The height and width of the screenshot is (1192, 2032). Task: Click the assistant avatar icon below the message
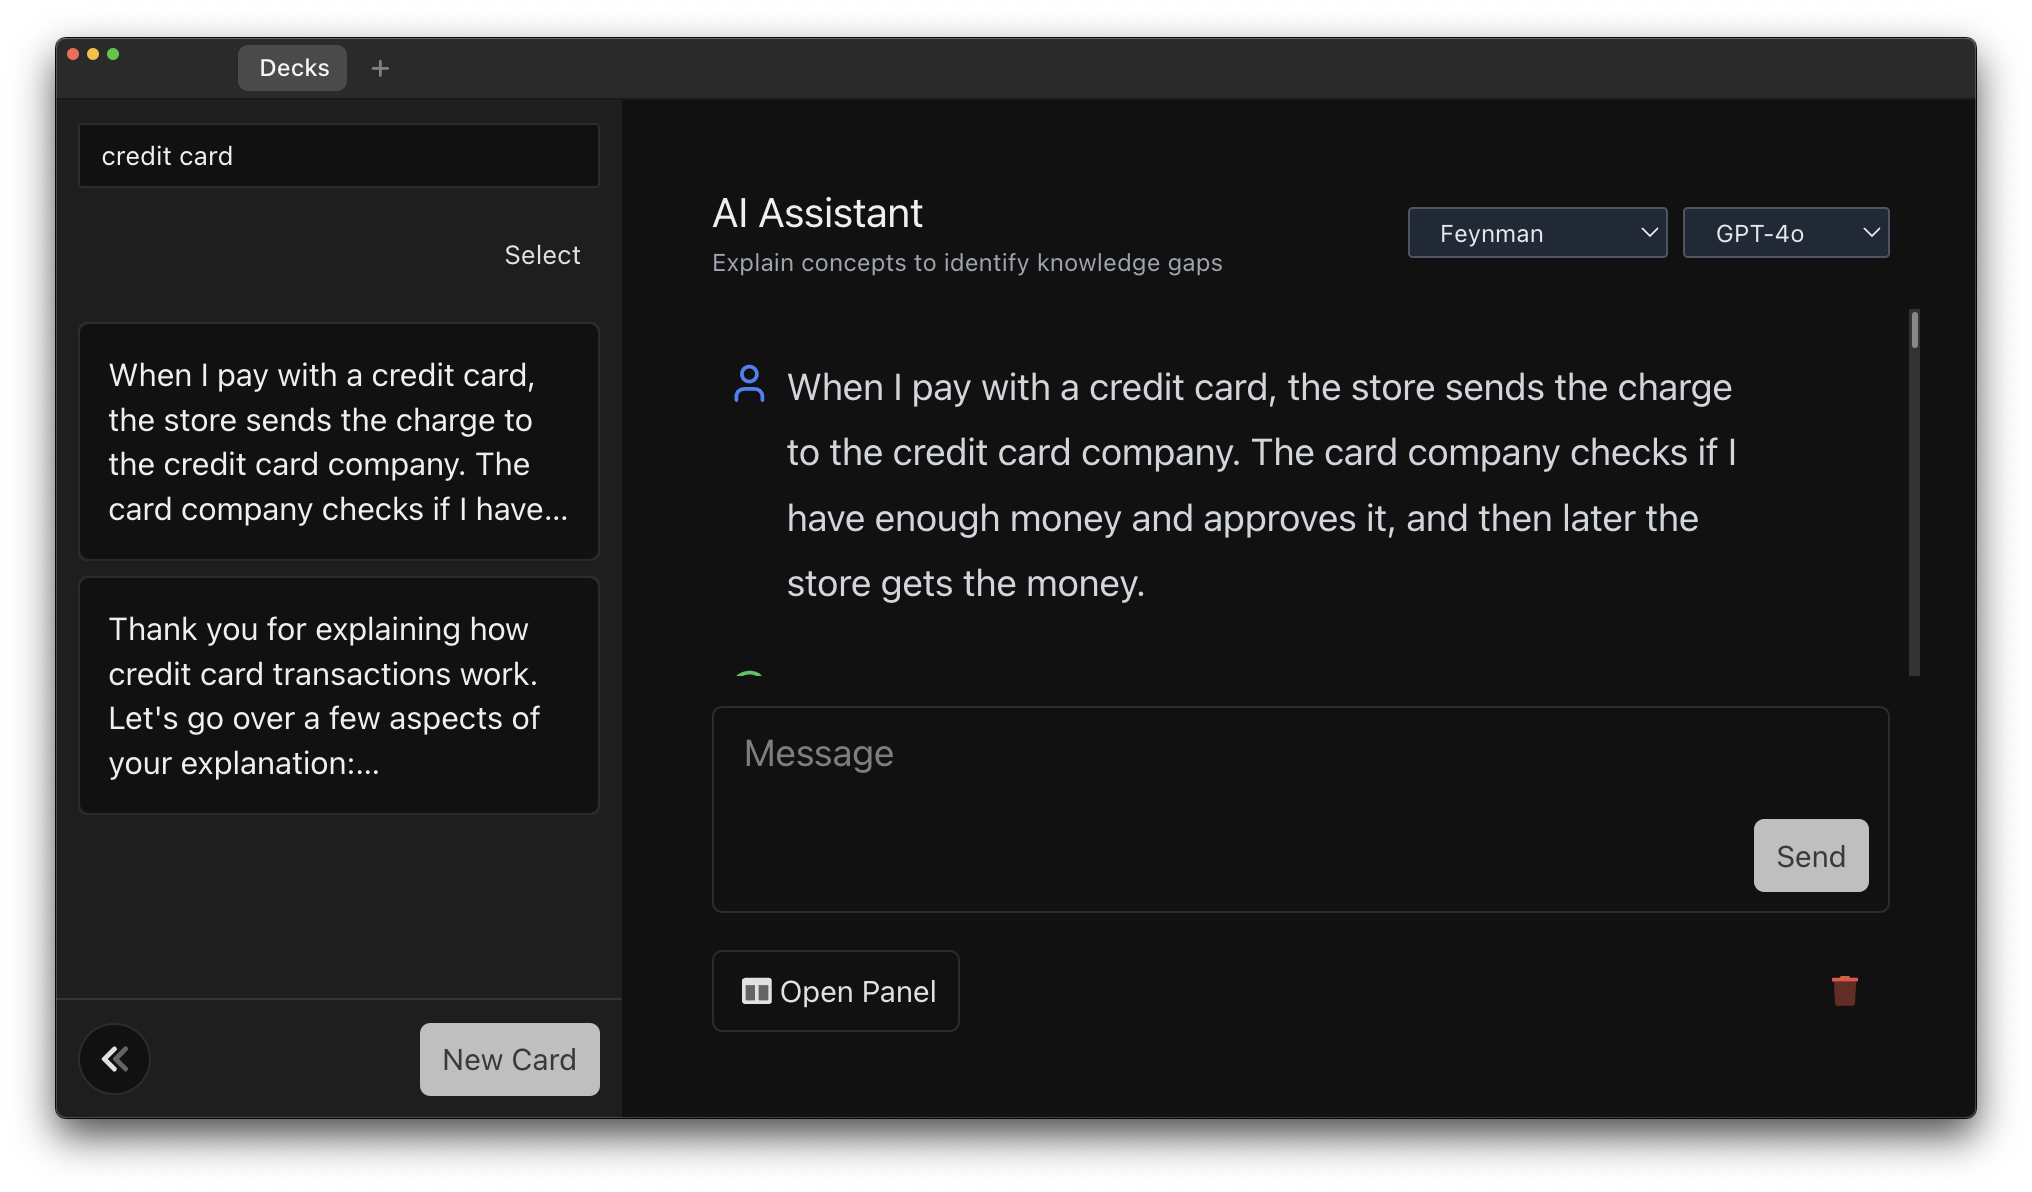point(748,675)
